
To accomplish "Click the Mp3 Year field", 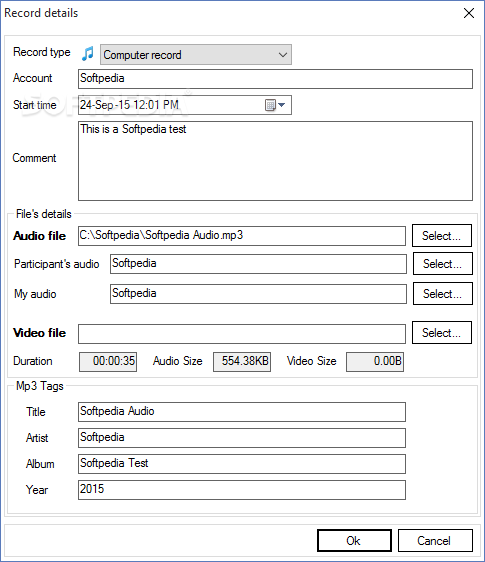I will (x=242, y=490).
